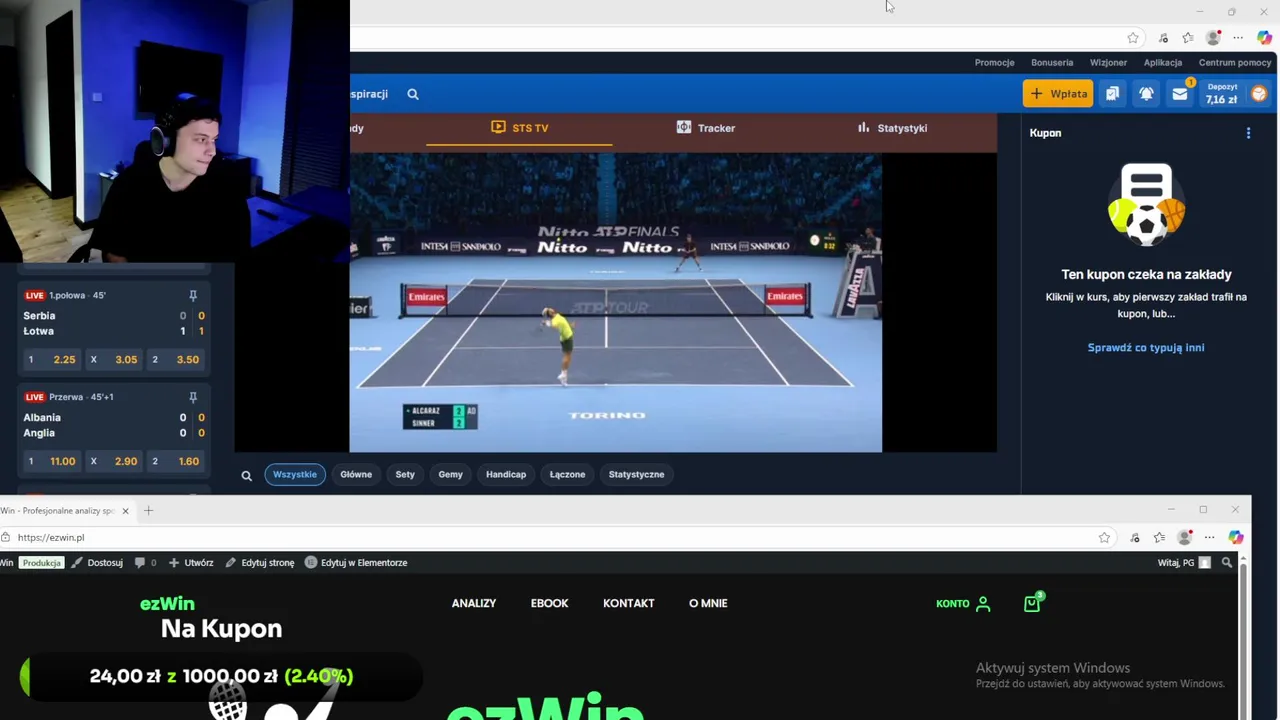Select odds 2.25 for Serbia win
This screenshot has width=1280, height=720.
point(50,359)
